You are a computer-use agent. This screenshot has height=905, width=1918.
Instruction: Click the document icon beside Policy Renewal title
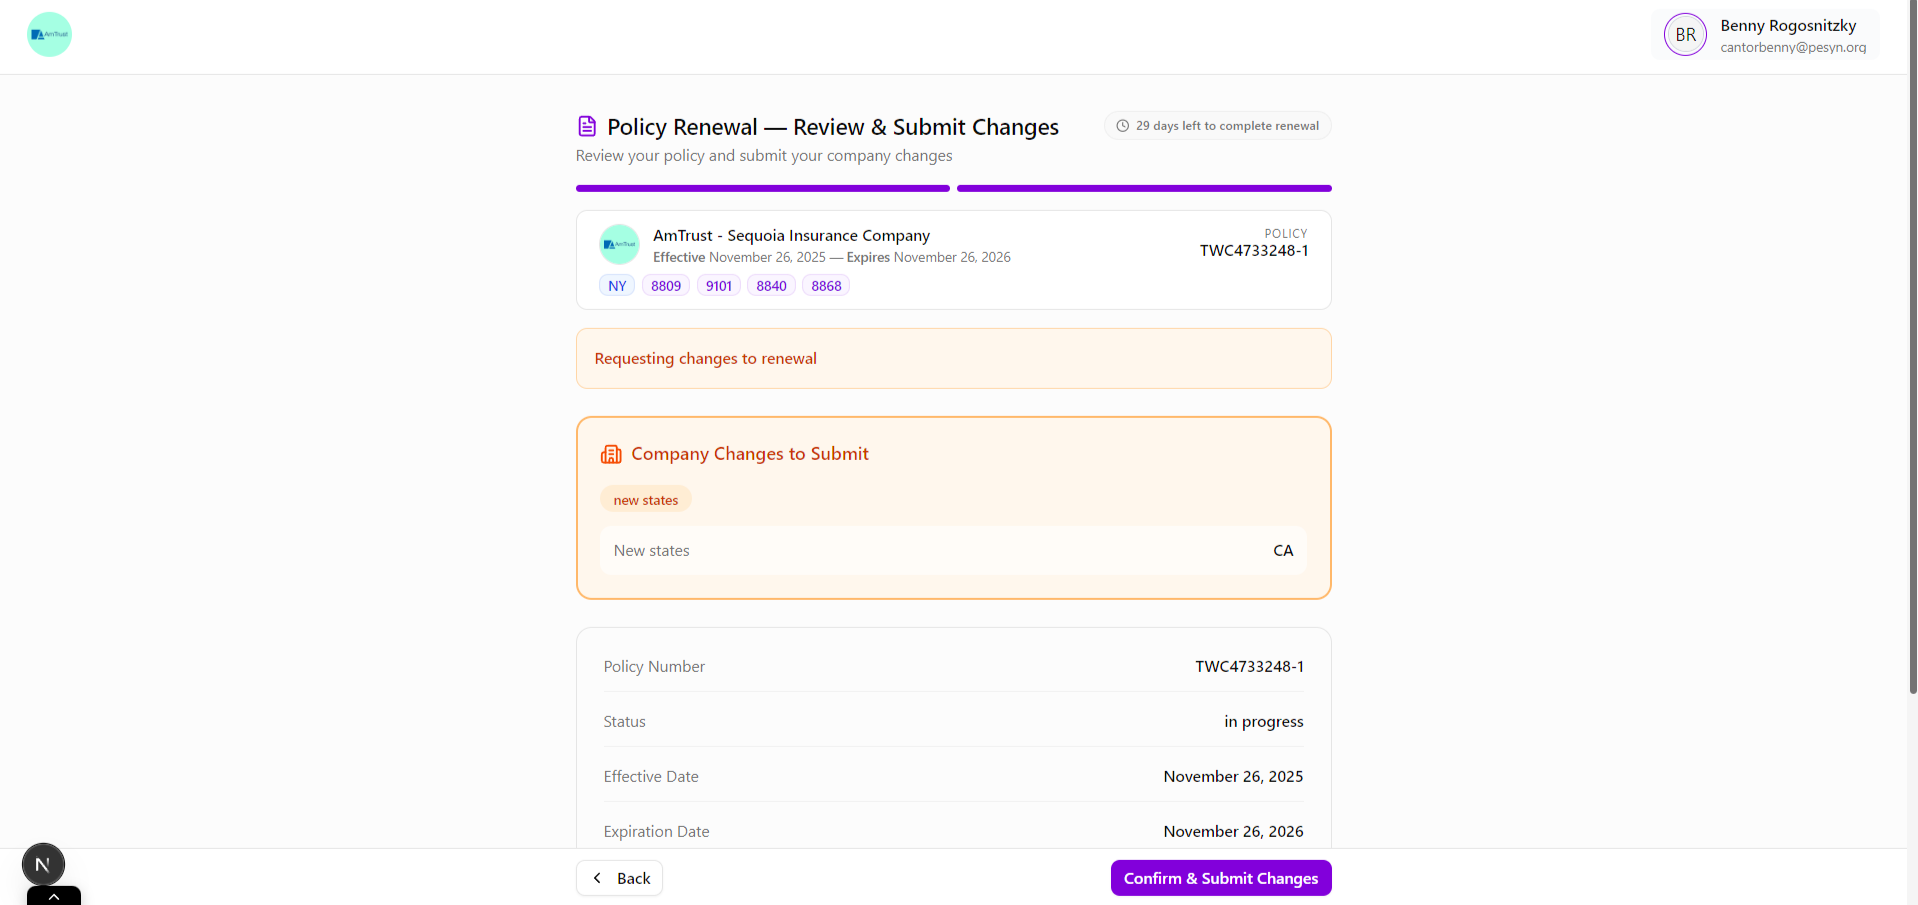click(587, 125)
